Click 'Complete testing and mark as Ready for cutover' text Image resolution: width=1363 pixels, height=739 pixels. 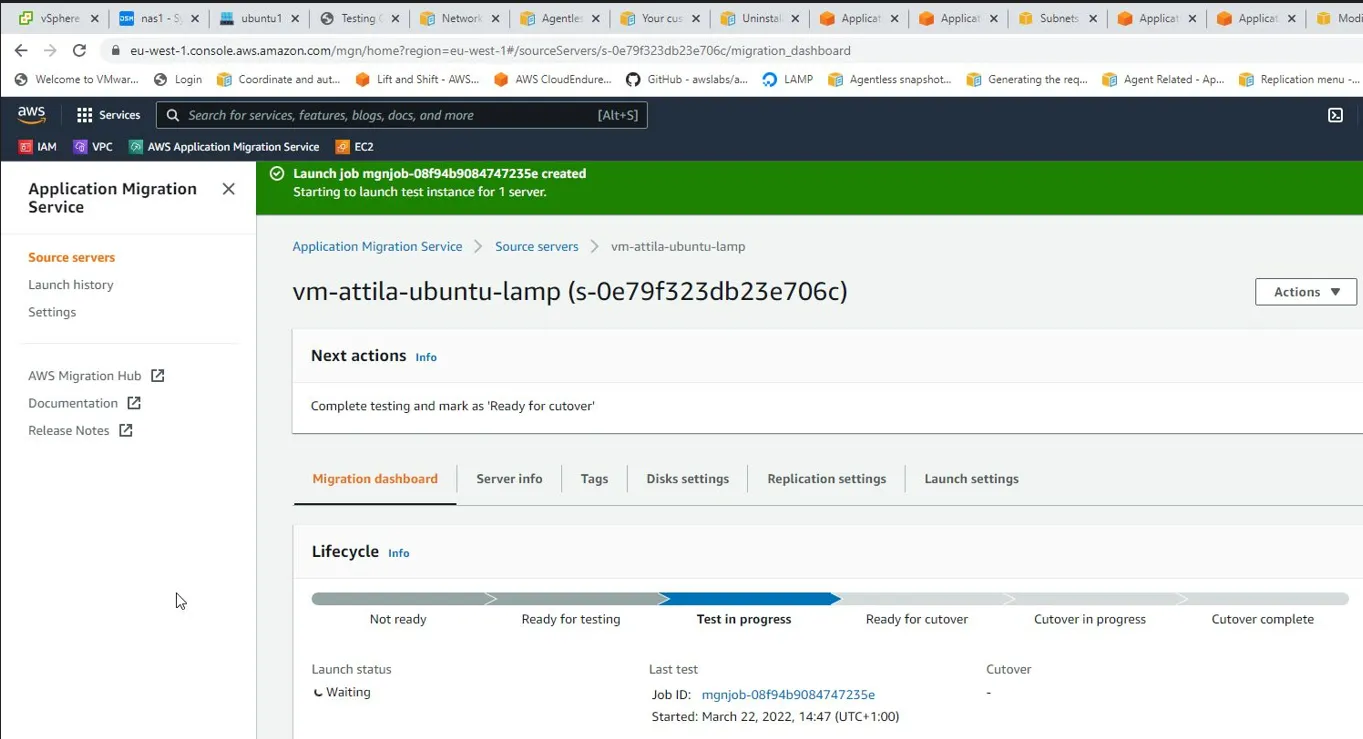pyautogui.click(x=453, y=406)
